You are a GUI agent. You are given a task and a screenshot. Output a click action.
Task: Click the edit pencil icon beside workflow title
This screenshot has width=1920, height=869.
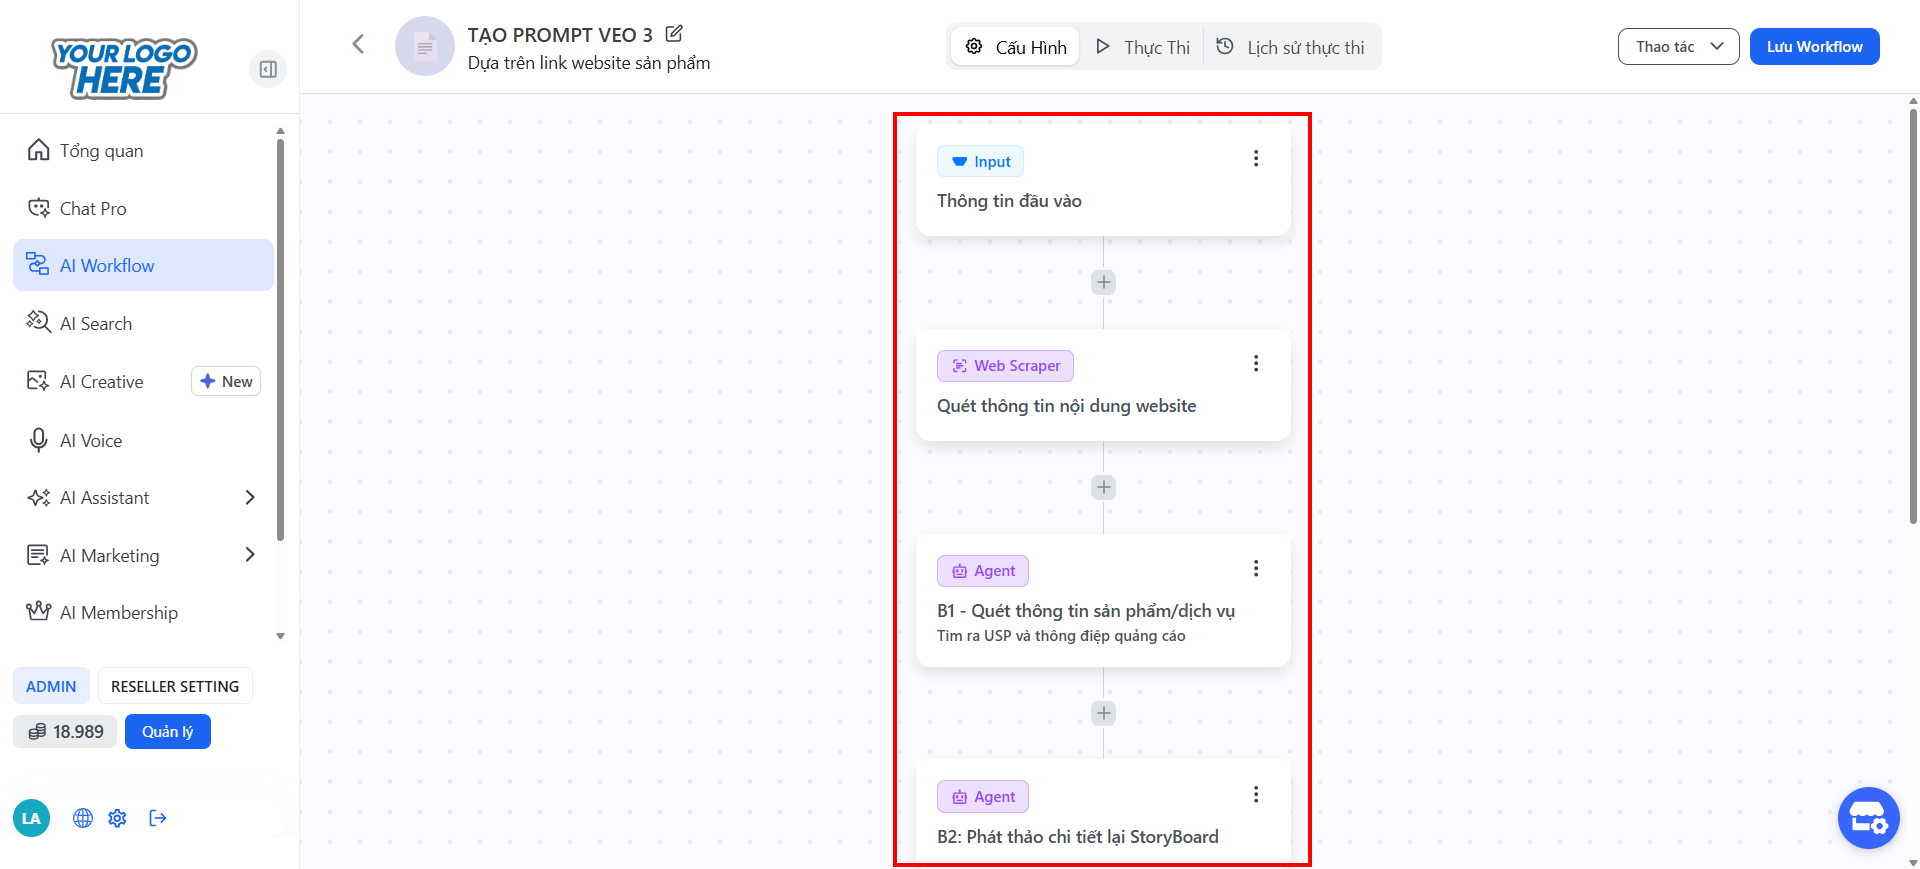674,34
